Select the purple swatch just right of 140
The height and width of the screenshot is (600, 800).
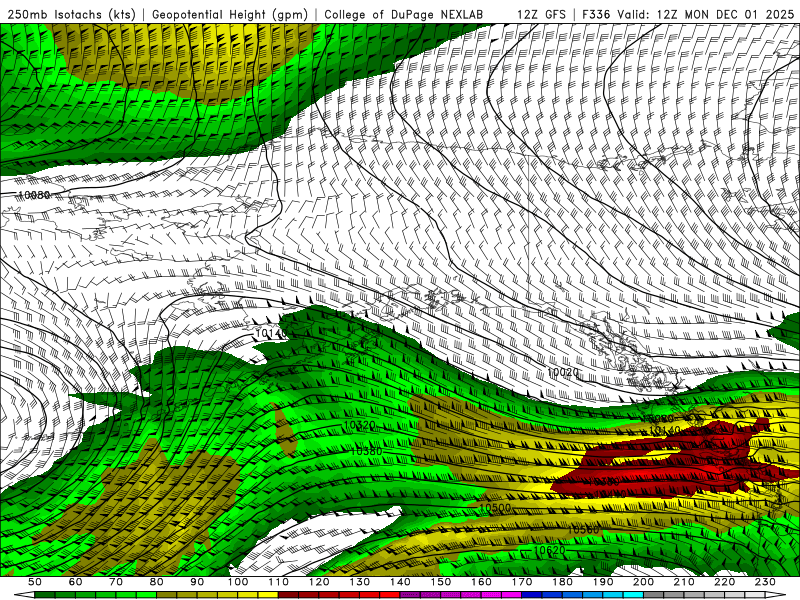click(410, 595)
